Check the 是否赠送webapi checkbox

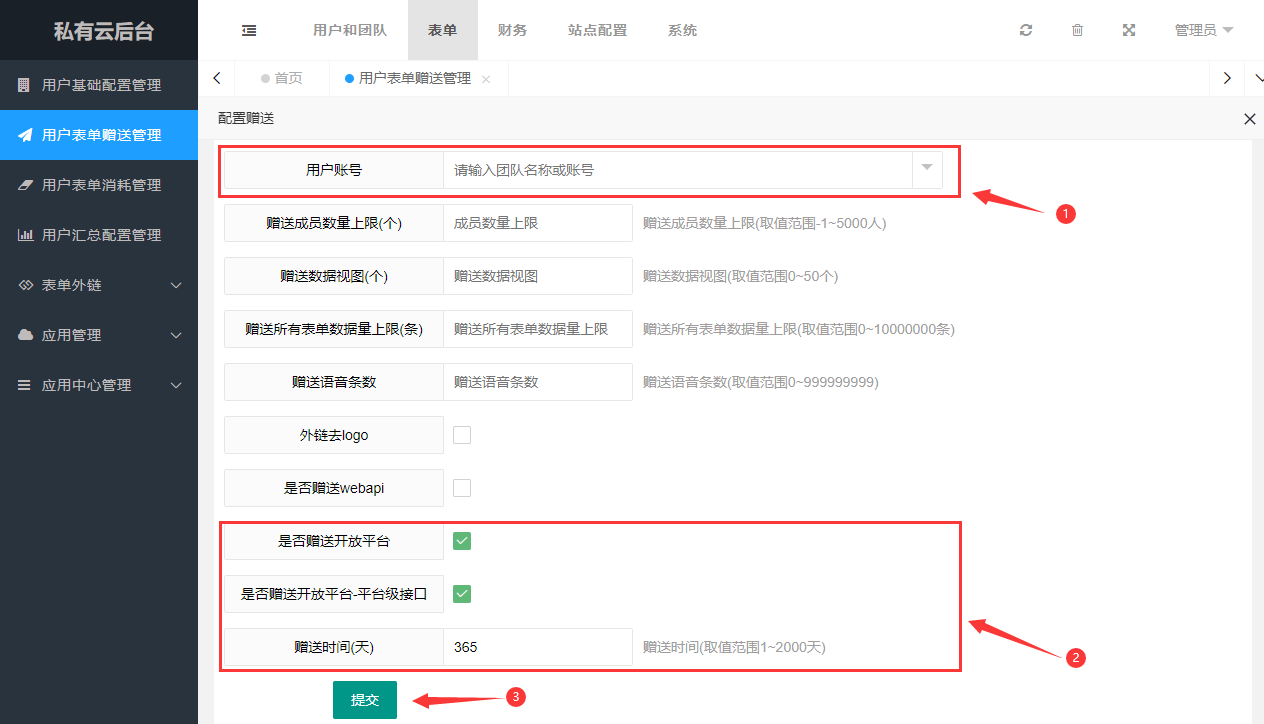tap(462, 488)
